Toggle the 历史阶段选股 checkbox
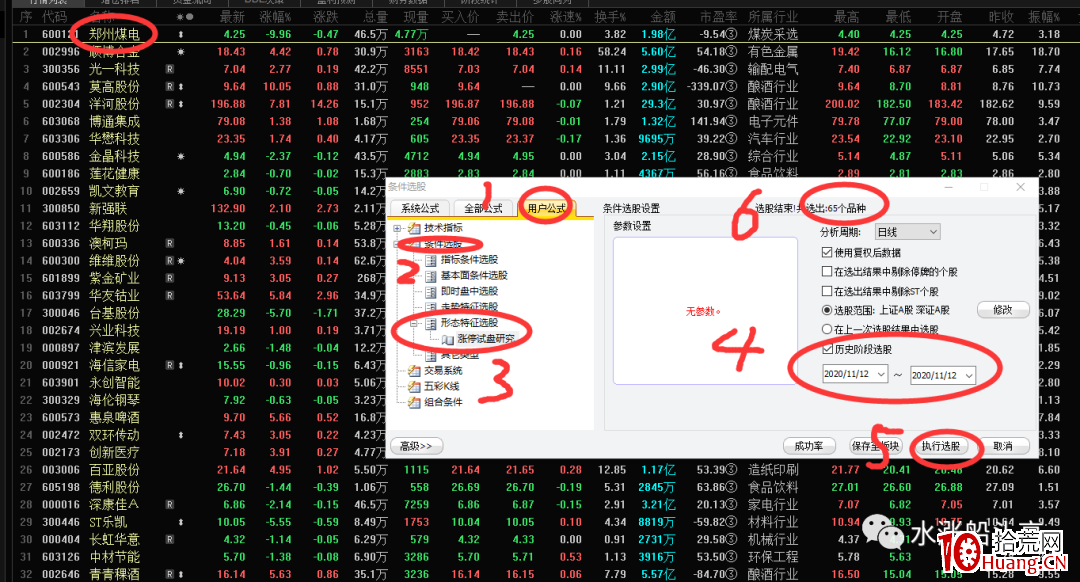The width and height of the screenshot is (1080, 582). [827, 350]
